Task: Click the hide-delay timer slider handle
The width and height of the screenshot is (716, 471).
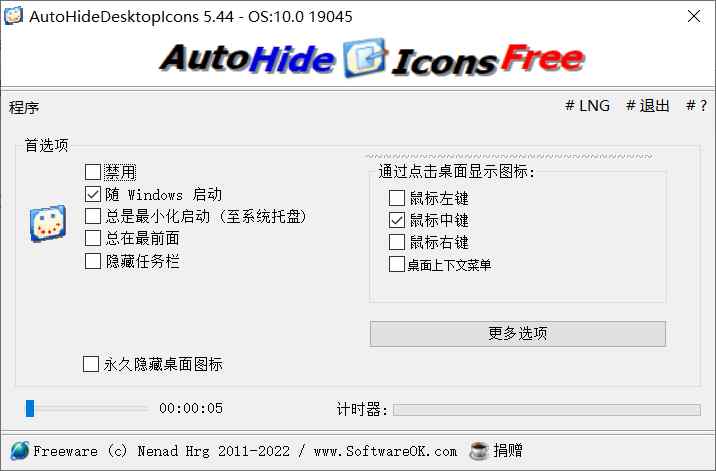Action: coord(30,408)
